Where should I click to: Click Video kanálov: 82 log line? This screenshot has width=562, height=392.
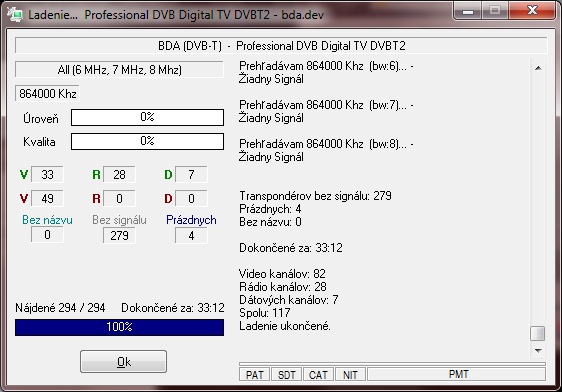[x=282, y=274]
